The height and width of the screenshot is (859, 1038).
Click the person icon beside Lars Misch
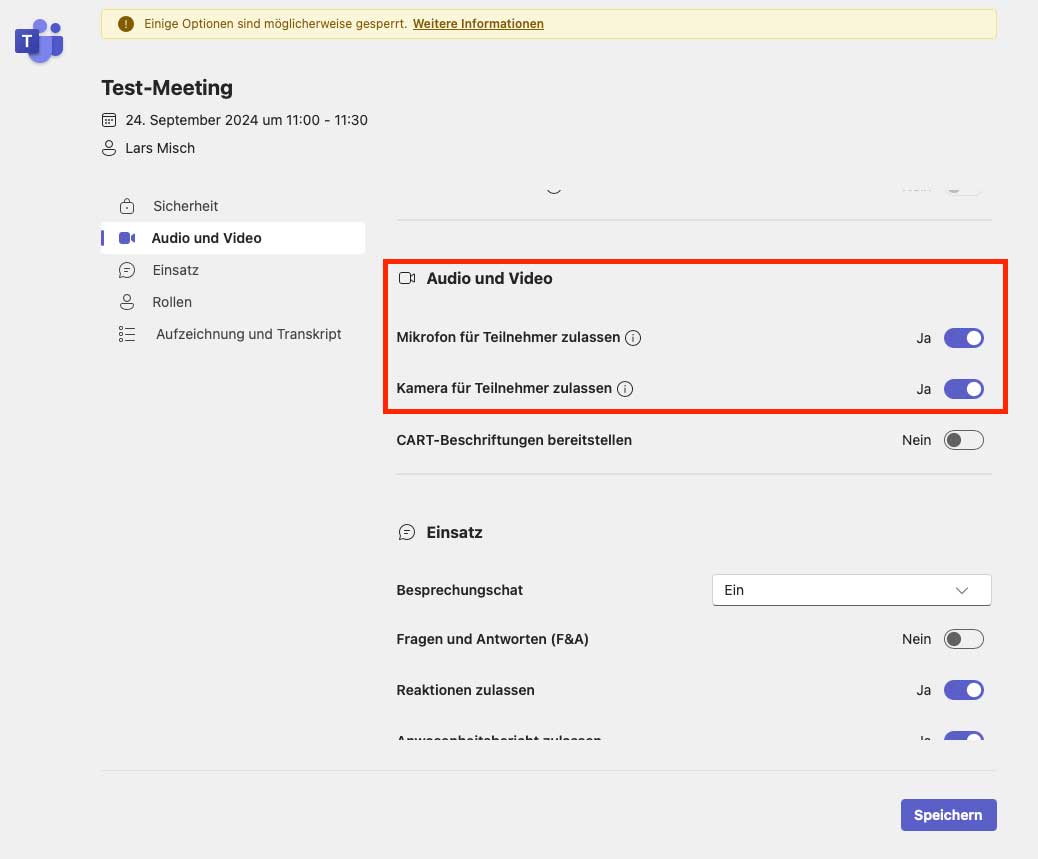tap(109, 148)
